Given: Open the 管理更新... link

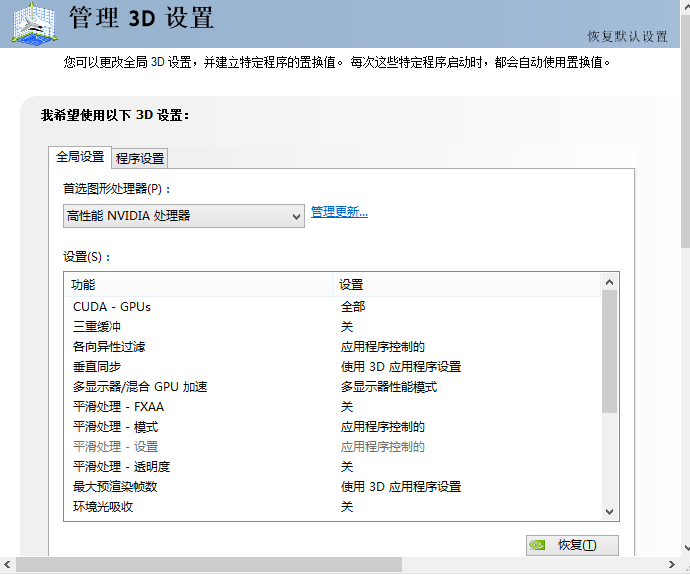Looking at the screenshot, I should click(339, 212).
